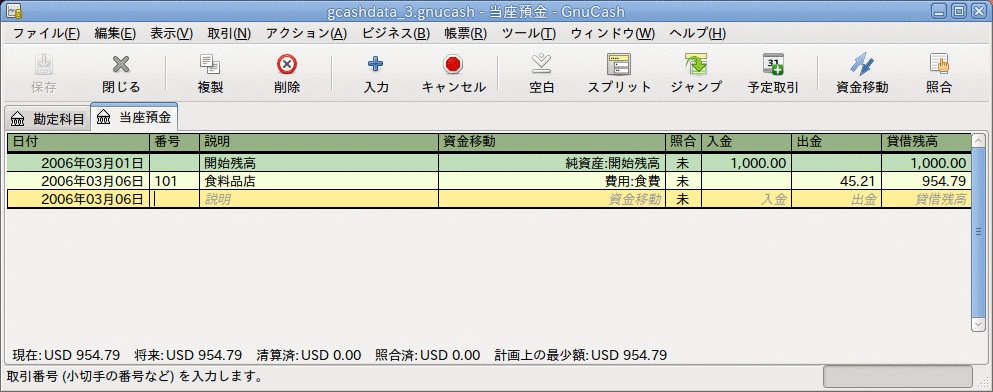The image size is (993, 392).
Task: Click the 日付 column header
Action: click(x=79, y=142)
